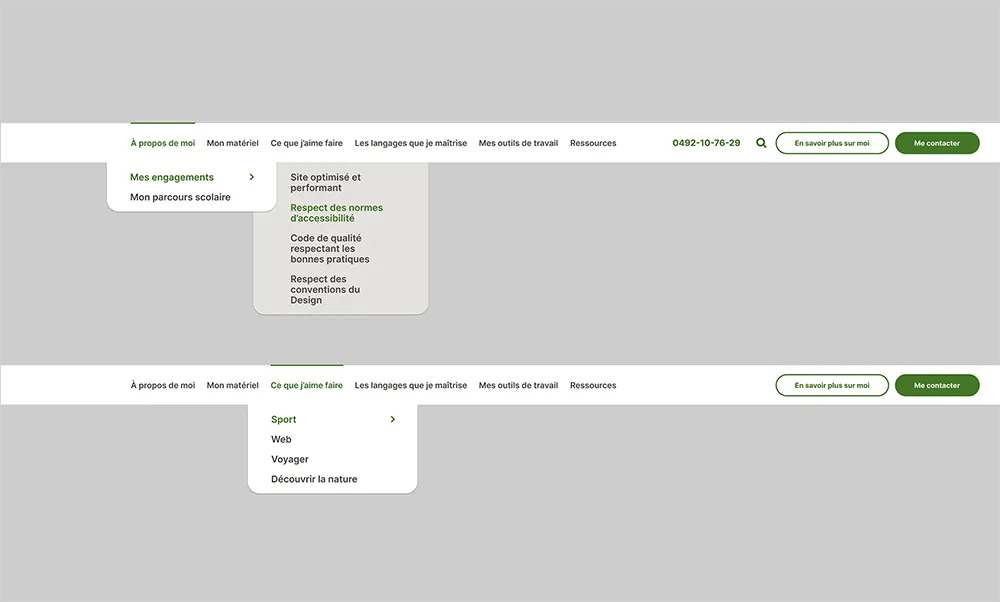1000x602 pixels.
Task: Open 'Les langages que je maîtrise' in top navbar
Action: tap(411, 143)
